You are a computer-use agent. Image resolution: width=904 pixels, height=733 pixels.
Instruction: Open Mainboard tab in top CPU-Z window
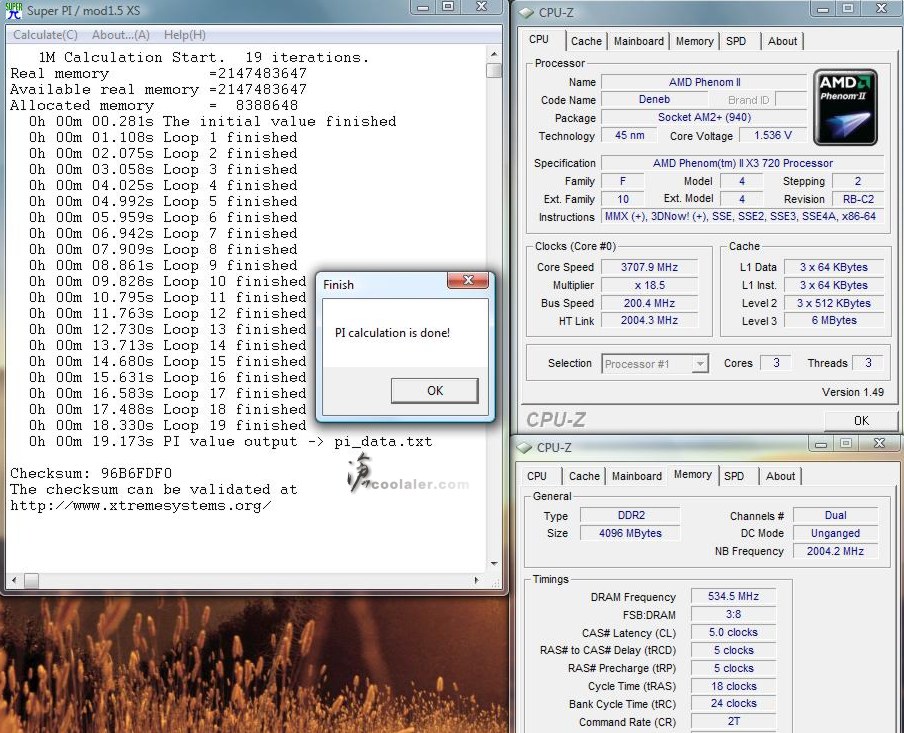click(638, 41)
